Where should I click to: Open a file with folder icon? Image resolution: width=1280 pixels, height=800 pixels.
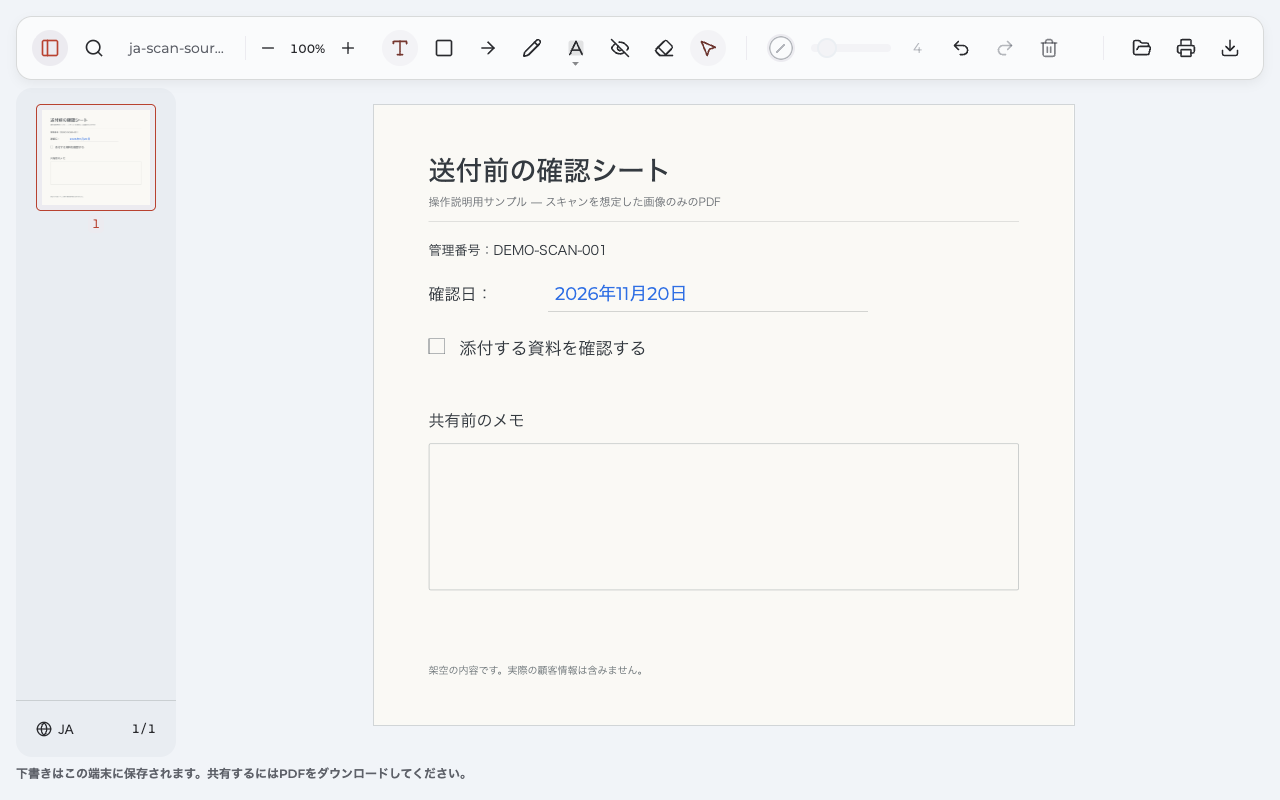[1142, 48]
